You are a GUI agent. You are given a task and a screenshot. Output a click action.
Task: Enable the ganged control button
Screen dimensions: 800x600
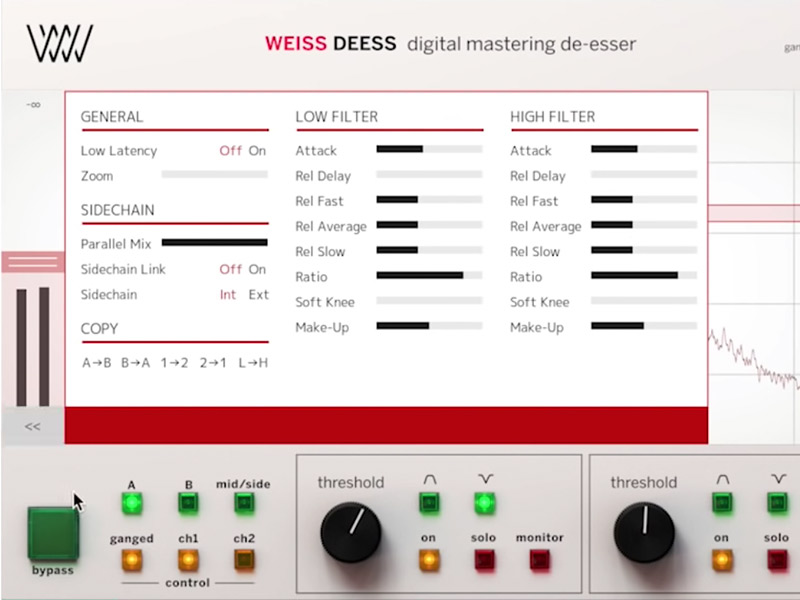(130, 559)
